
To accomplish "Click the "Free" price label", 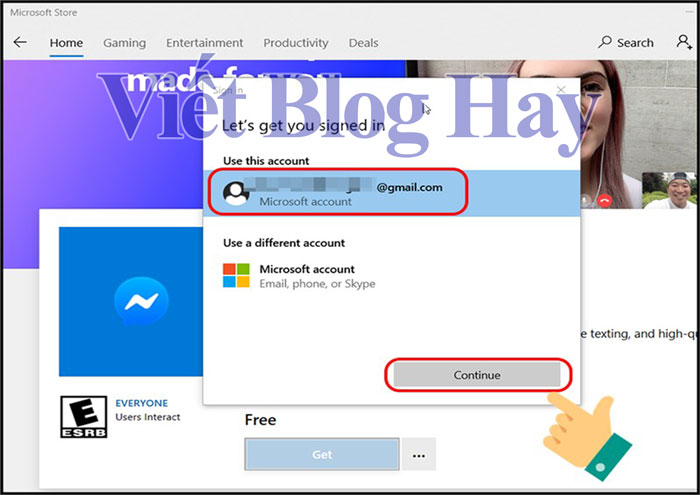I will pos(260,420).
